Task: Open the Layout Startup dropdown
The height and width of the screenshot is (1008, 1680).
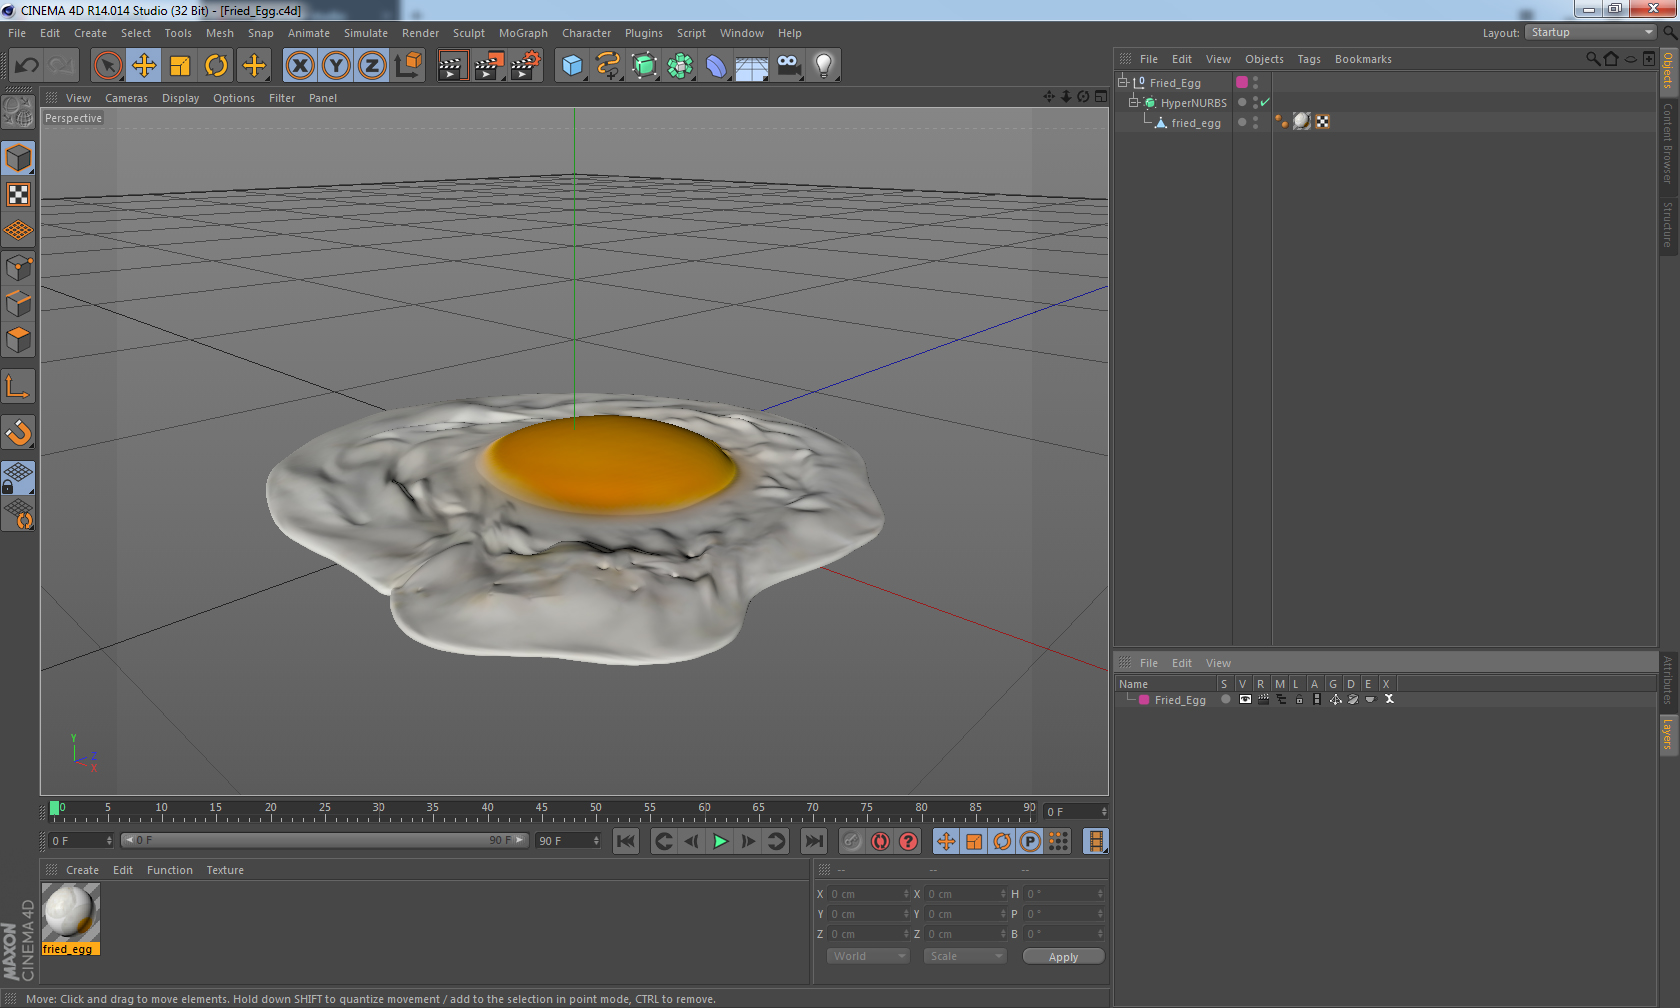Action: click(x=1592, y=32)
